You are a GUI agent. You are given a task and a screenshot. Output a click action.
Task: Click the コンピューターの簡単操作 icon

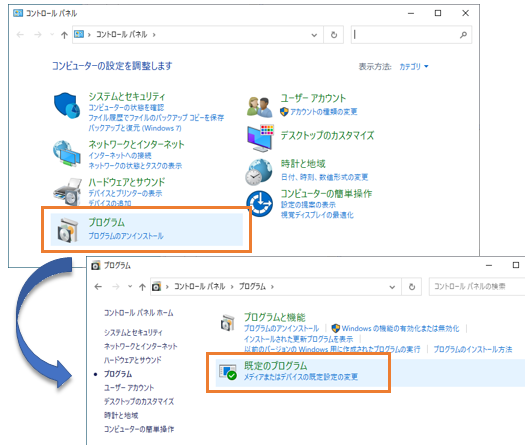pyautogui.click(x=259, y=204)
